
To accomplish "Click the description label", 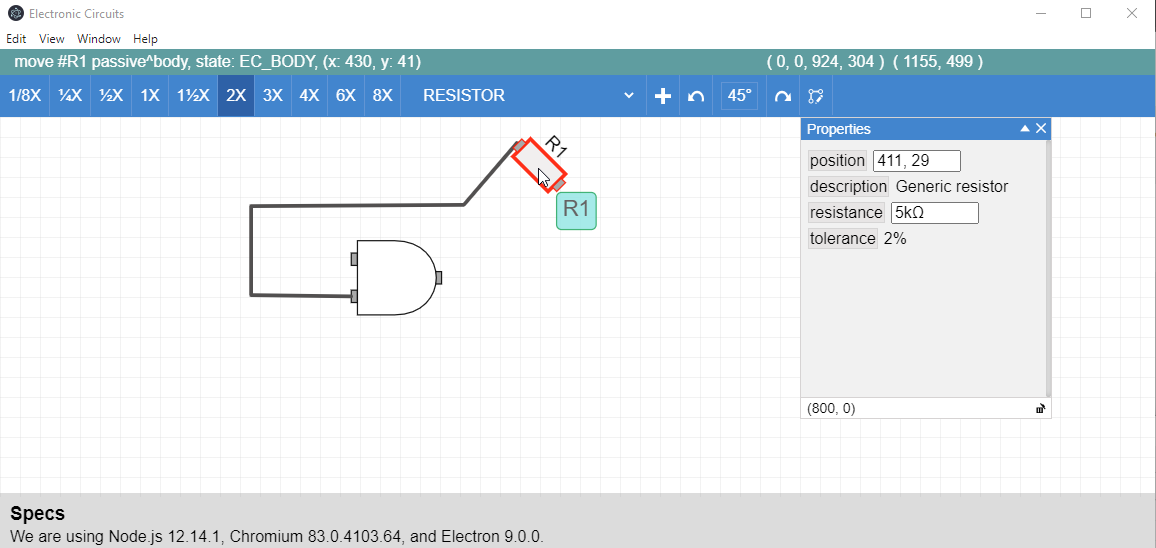I will pyautogui.click(x=849, y=187).
